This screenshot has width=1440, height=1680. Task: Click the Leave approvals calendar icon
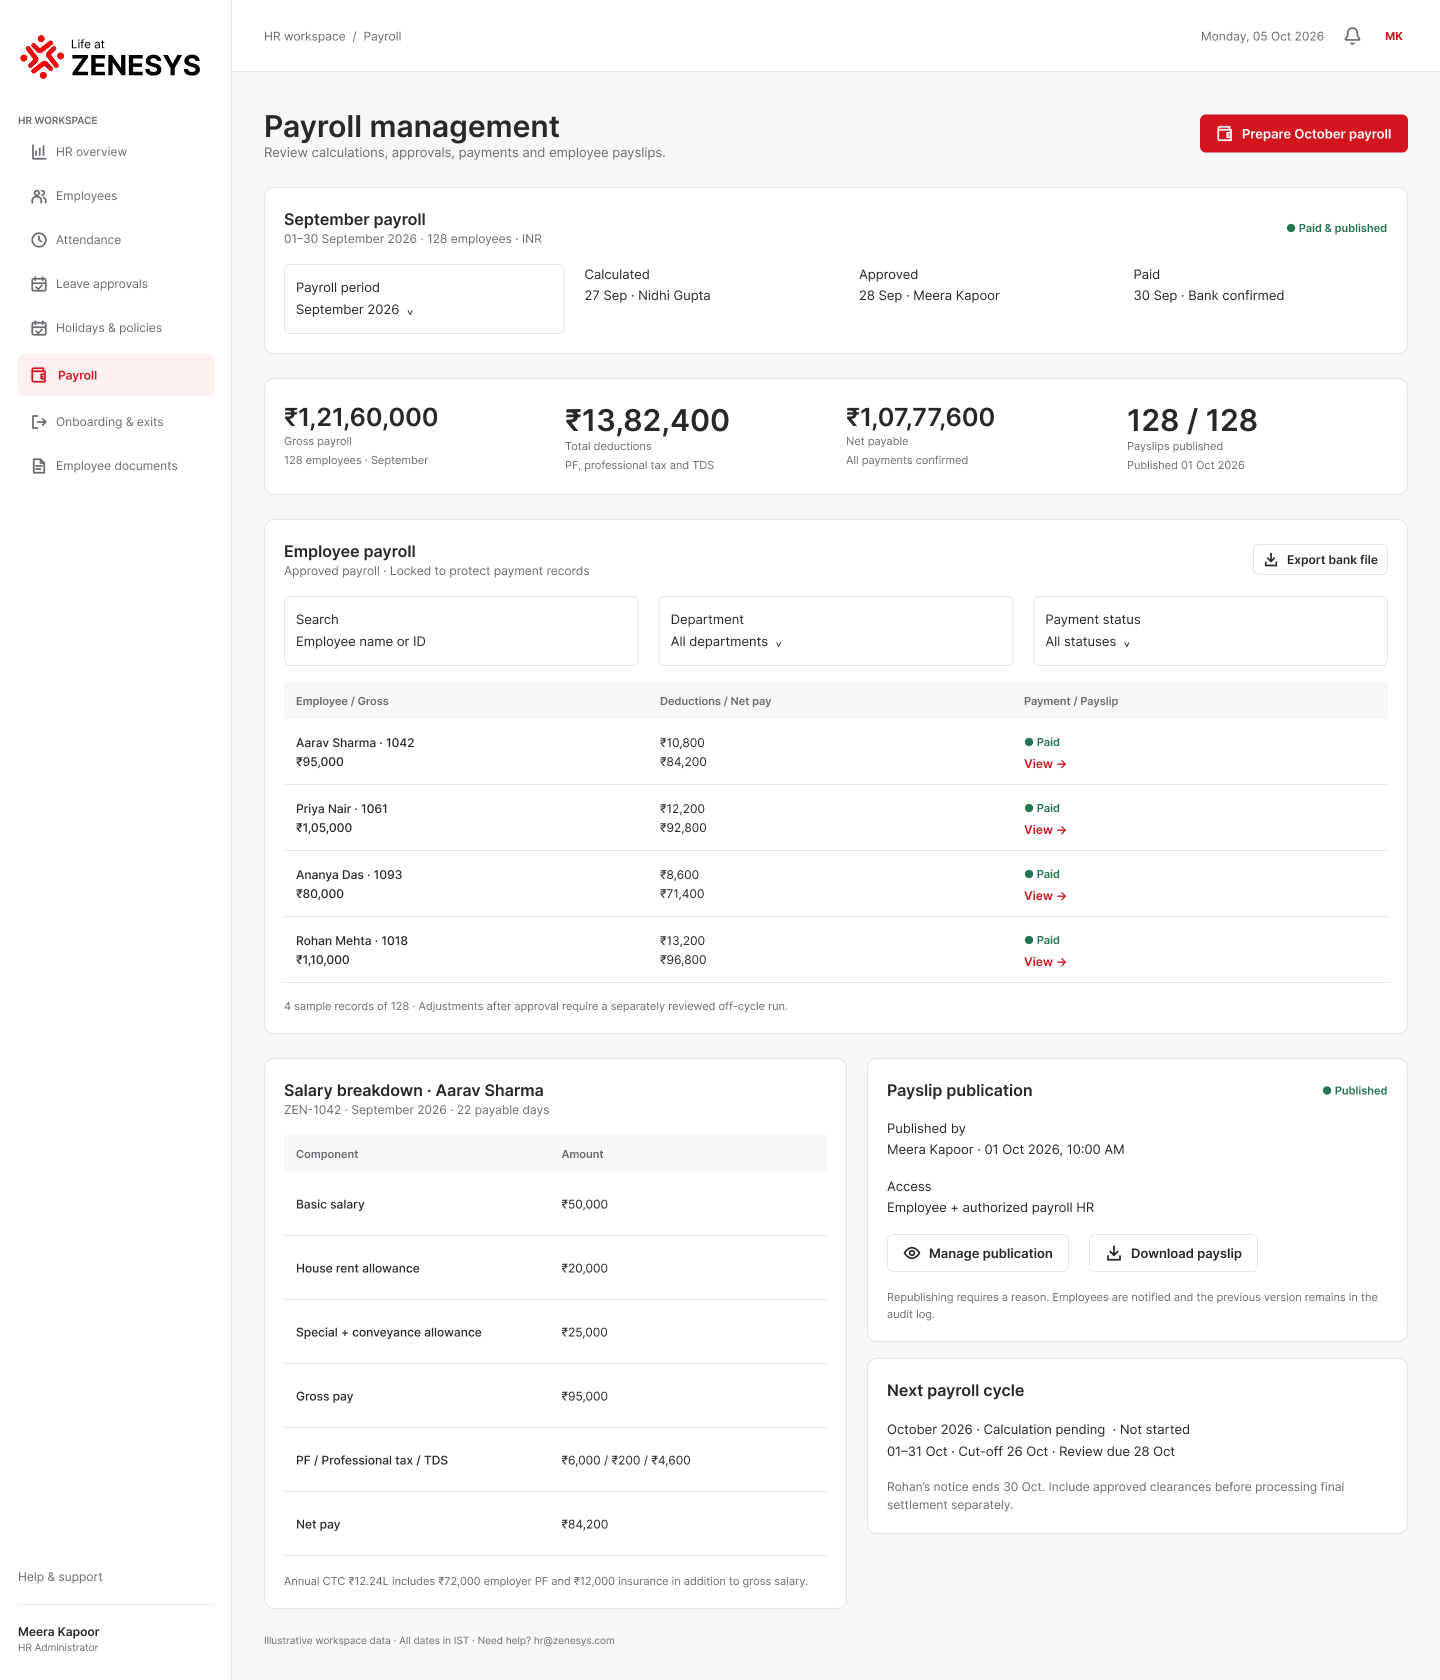click(x=39, y=284)
